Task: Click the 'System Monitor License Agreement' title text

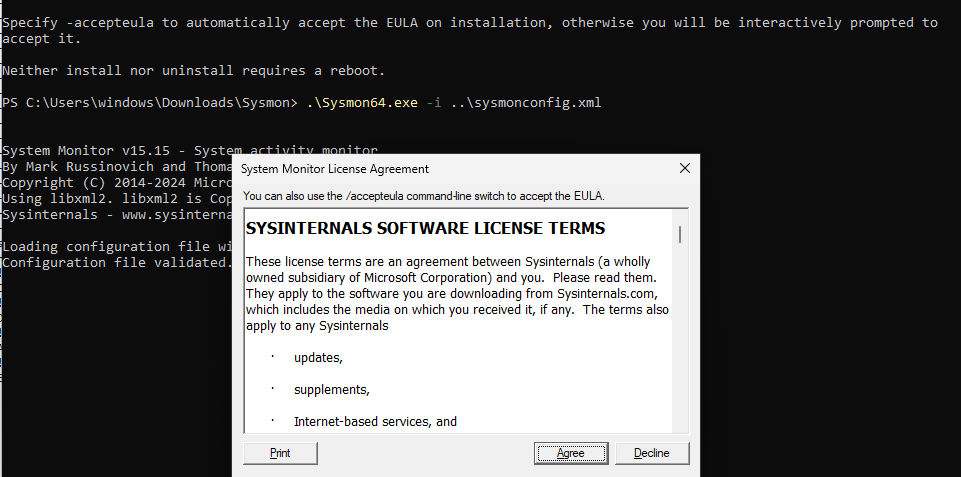Action: point(335,169)
